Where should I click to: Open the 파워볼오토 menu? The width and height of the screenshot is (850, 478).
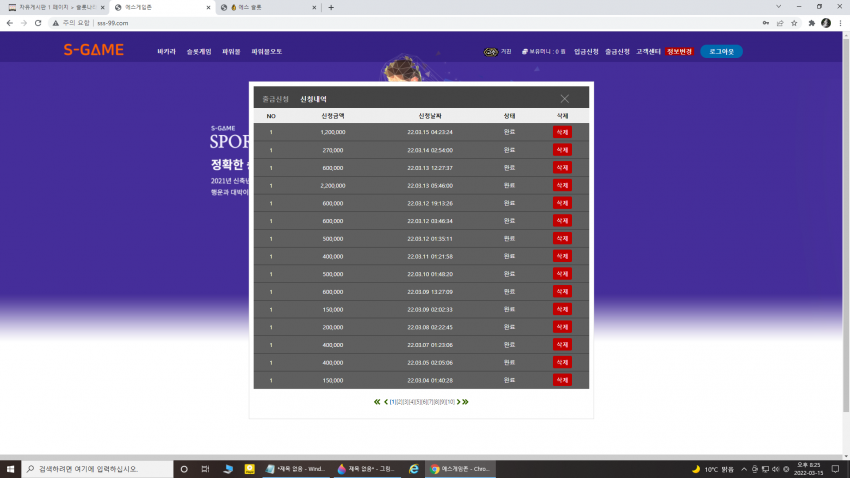pos(267,51)
